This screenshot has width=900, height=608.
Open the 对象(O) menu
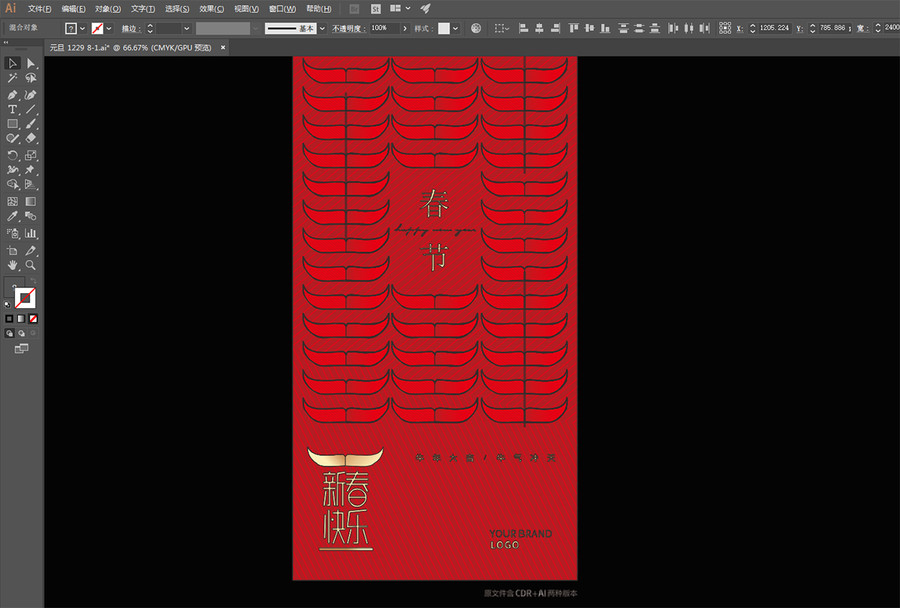(108, 9)
